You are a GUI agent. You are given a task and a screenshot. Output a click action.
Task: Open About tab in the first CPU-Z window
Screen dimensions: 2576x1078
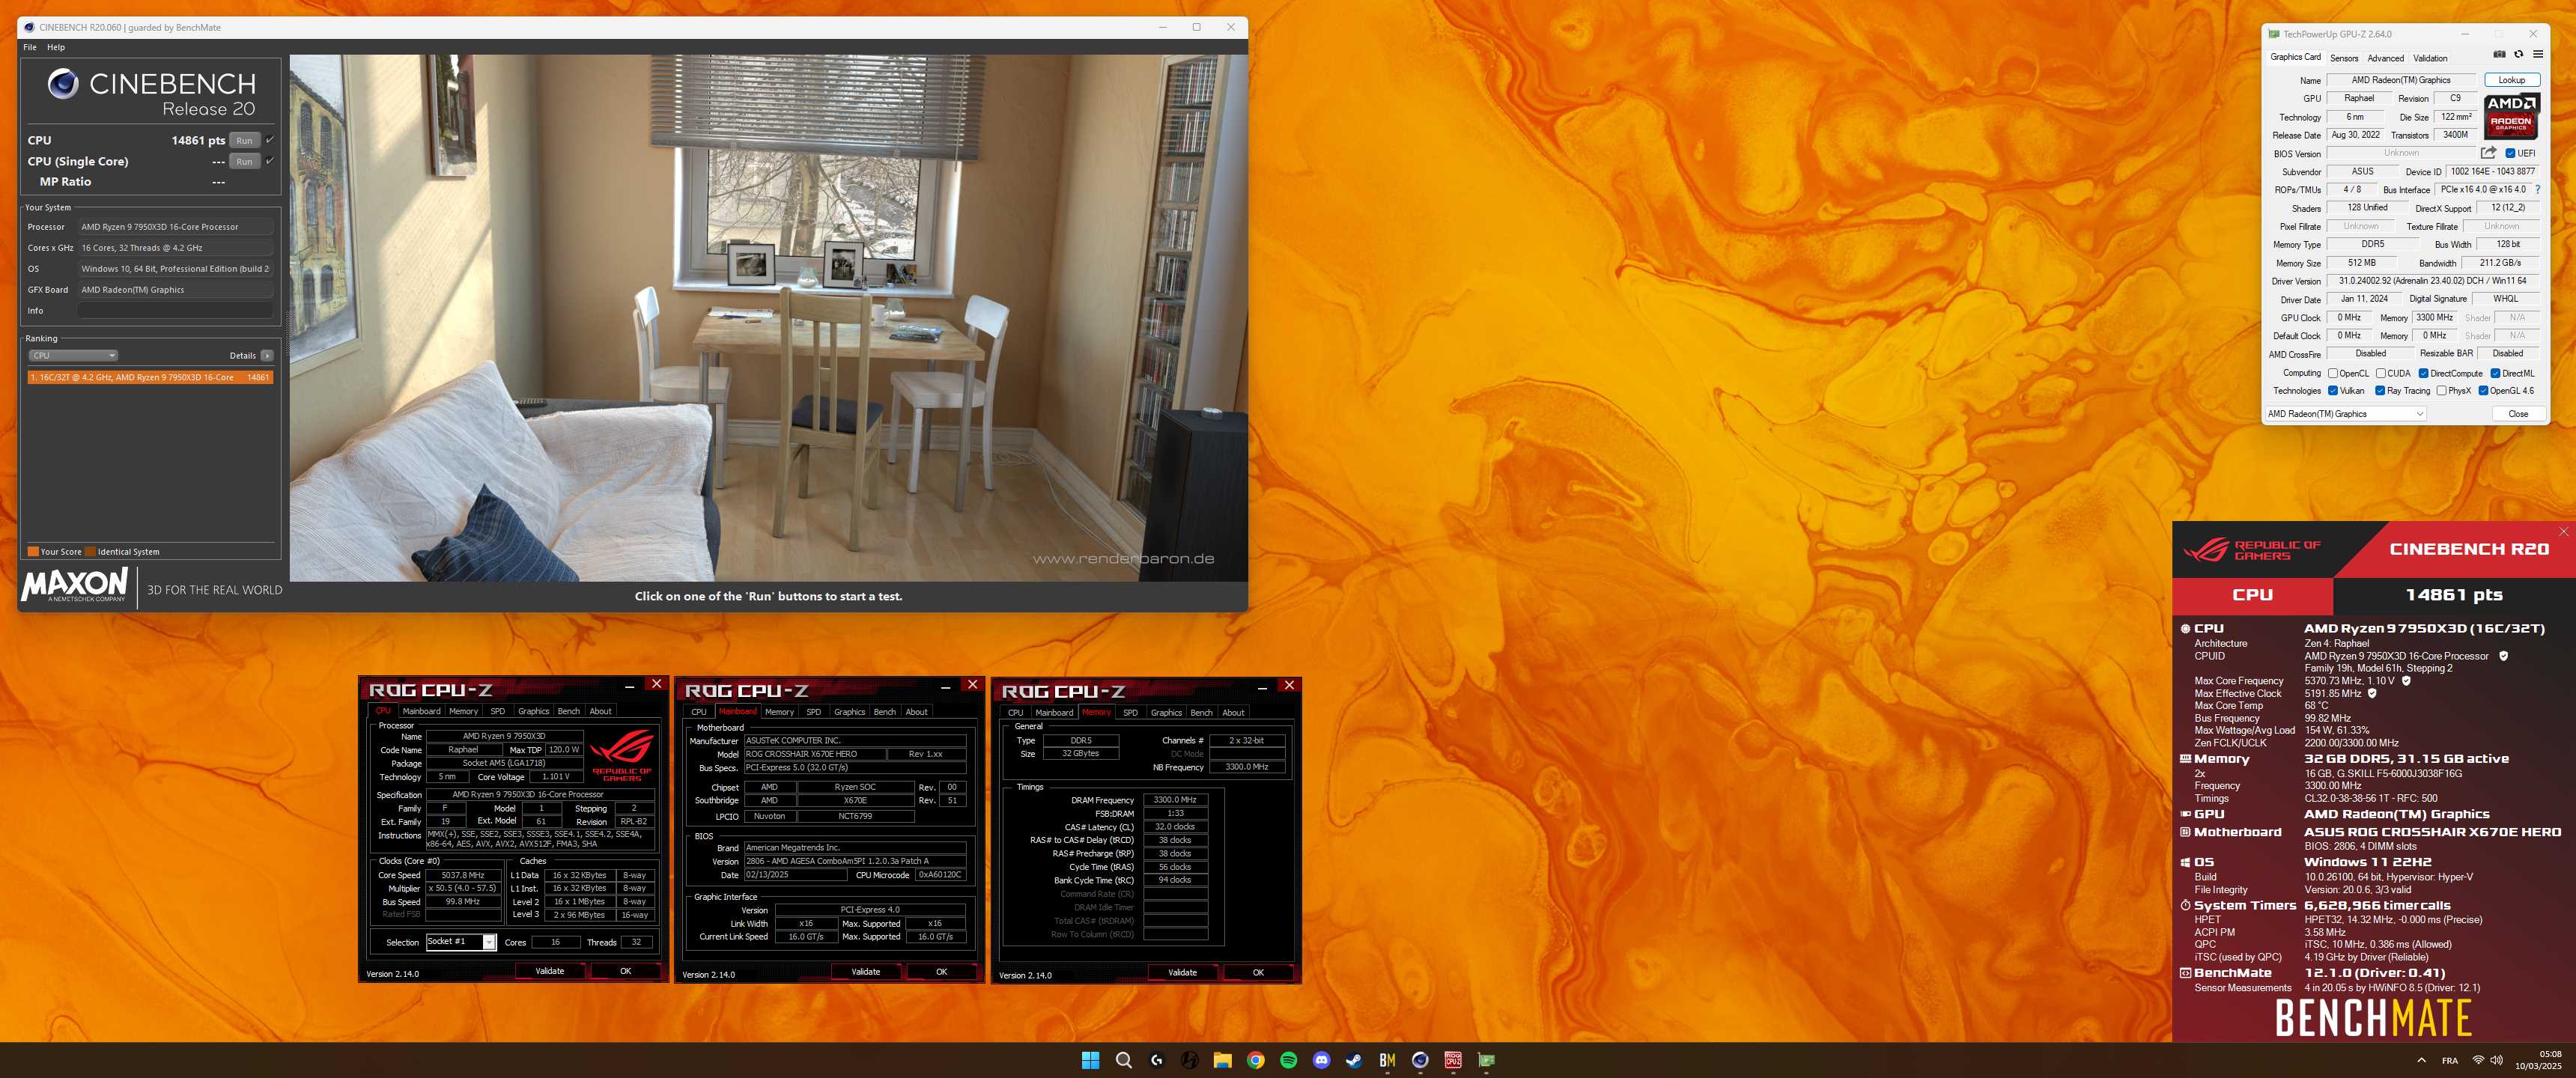coord(600,711)
